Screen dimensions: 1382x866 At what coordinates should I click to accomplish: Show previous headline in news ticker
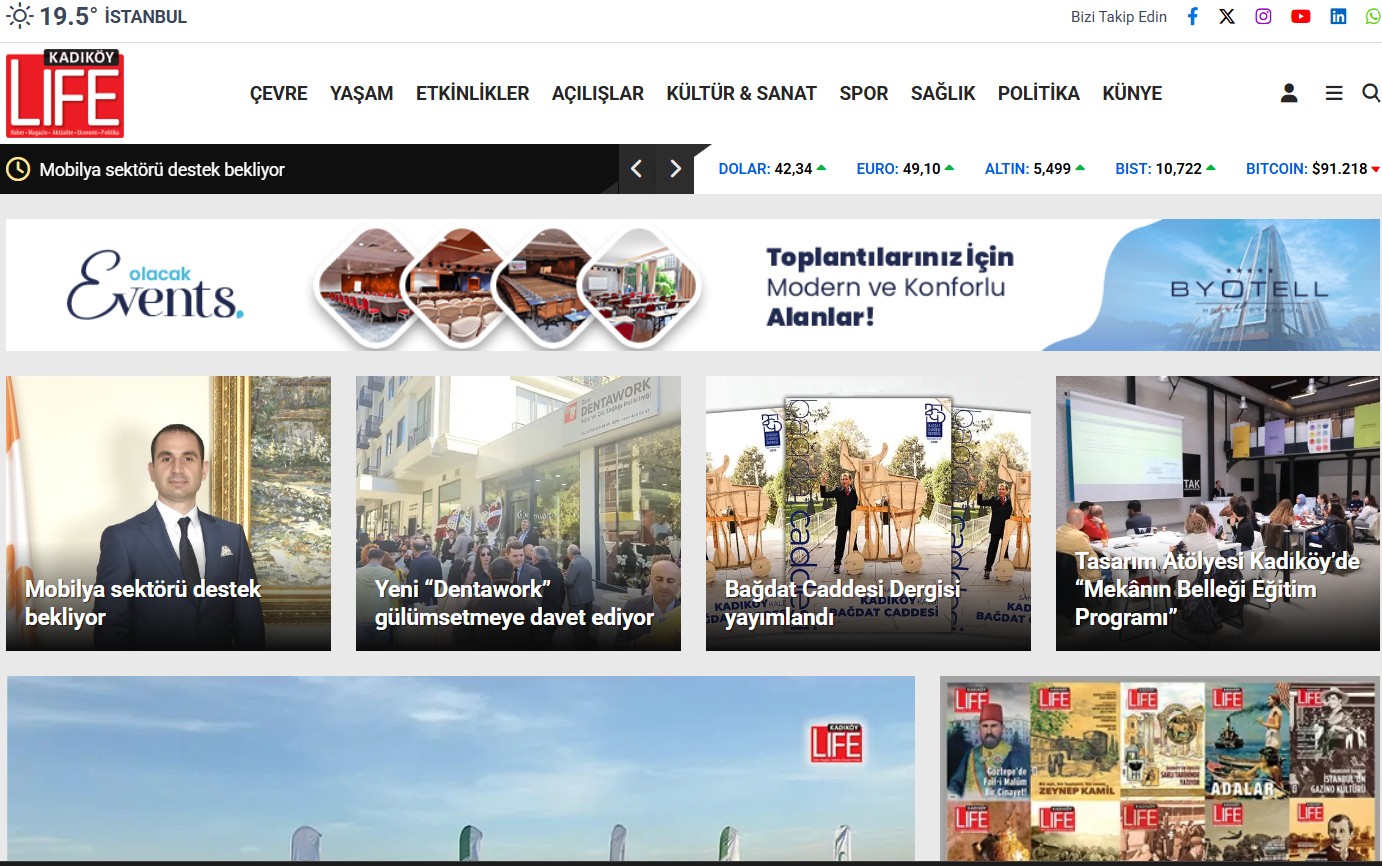click(637, 169)
